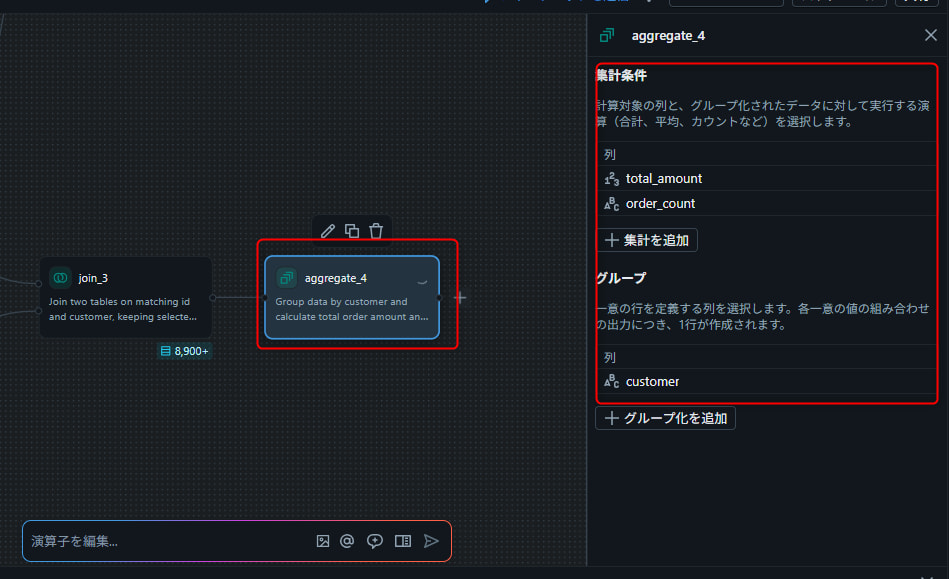The width and height of the screenshot is (949, 579).
Task: Click the numeric type icon beside total_amount
Action: coord(611,179)
